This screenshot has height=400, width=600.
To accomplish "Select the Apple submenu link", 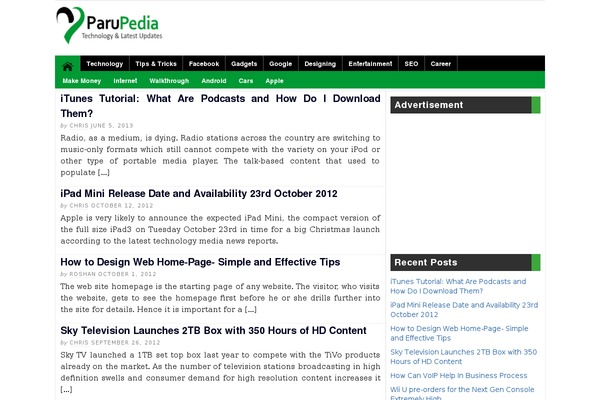I will pyautogui.click(x=274, y=81).
